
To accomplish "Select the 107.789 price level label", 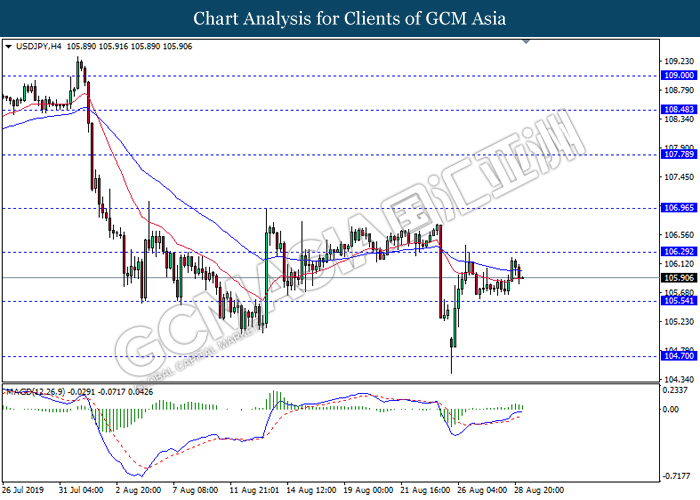I will pyautogui.click(x=679, y=154).
